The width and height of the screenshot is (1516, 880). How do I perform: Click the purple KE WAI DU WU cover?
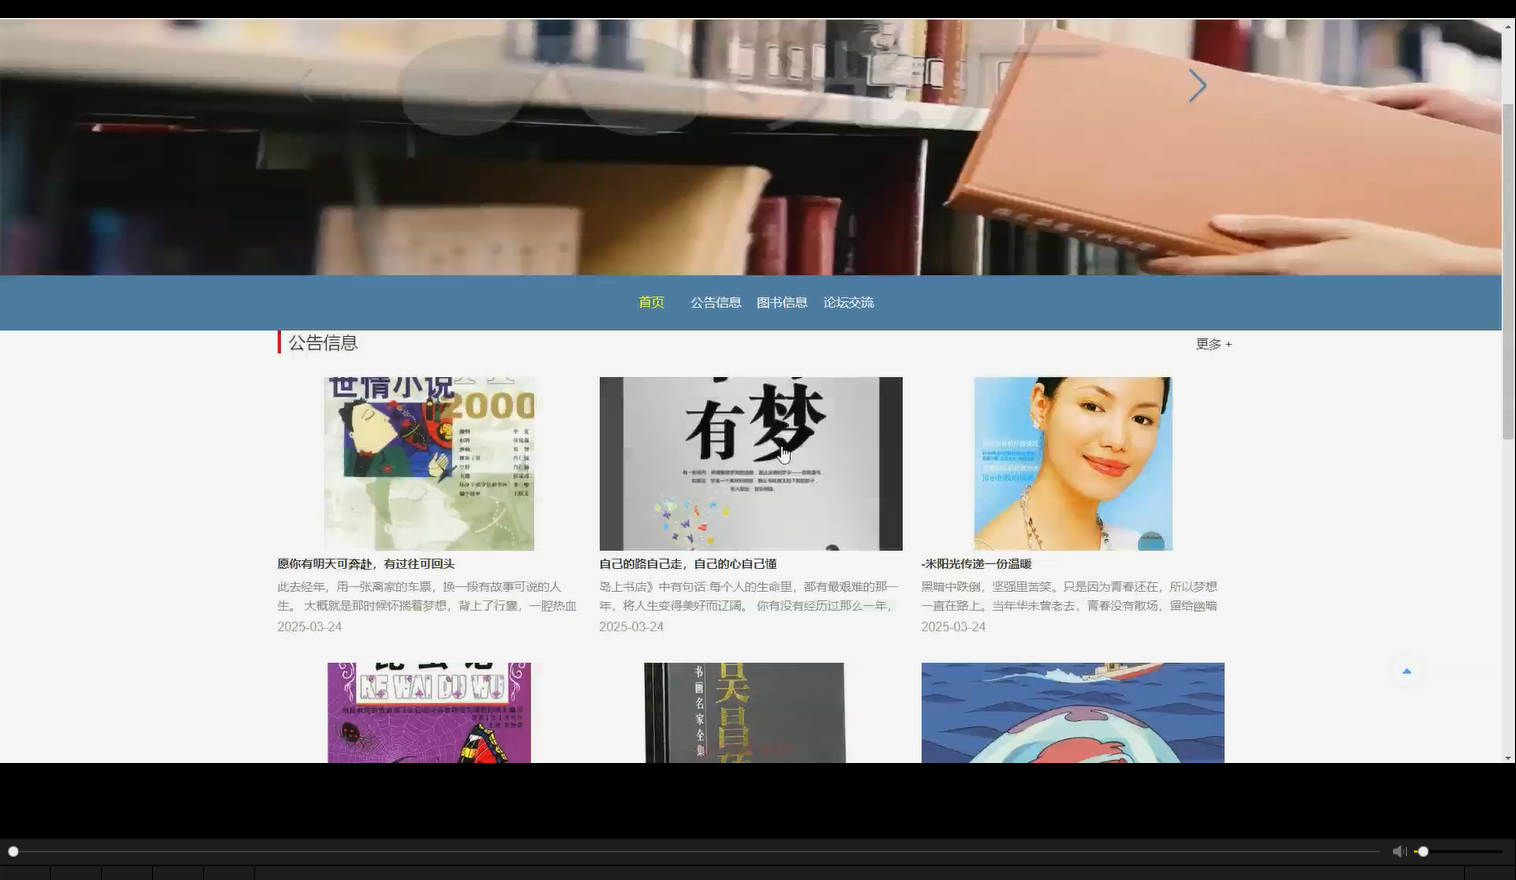pyautogui.click(x=429, y=712)
